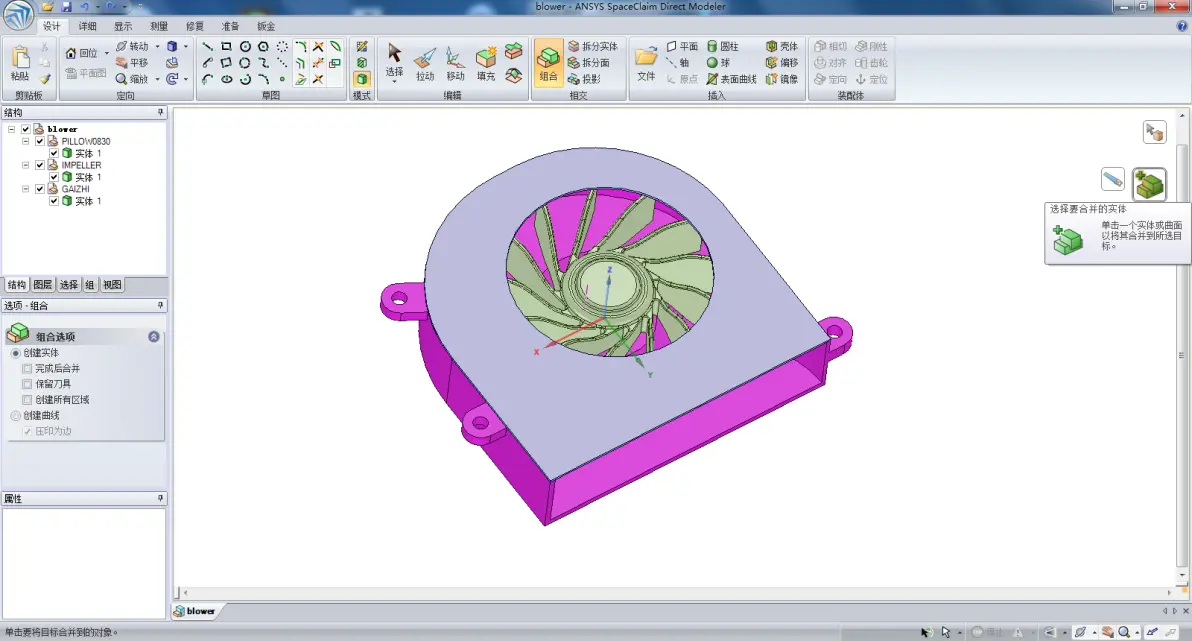Screen dimensions: 1192x641
Task: Open the 测量 ribbon tab
Action: (158, 26)
